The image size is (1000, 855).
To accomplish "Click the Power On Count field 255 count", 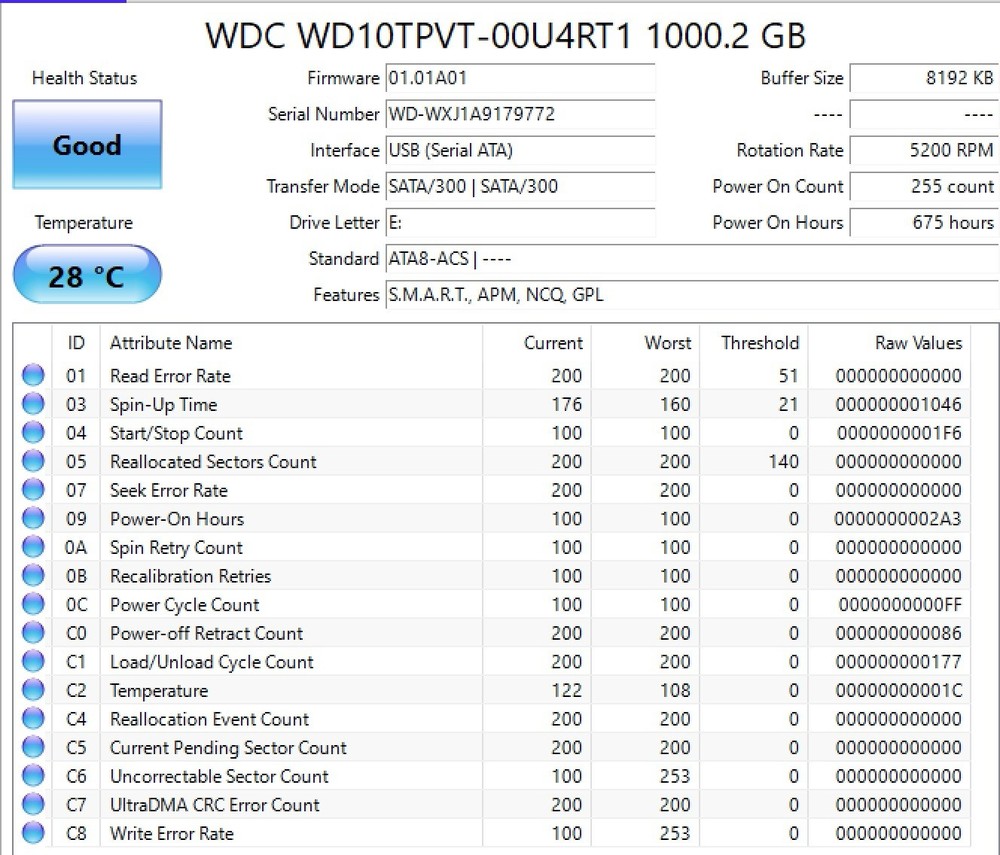I will 924,186.
